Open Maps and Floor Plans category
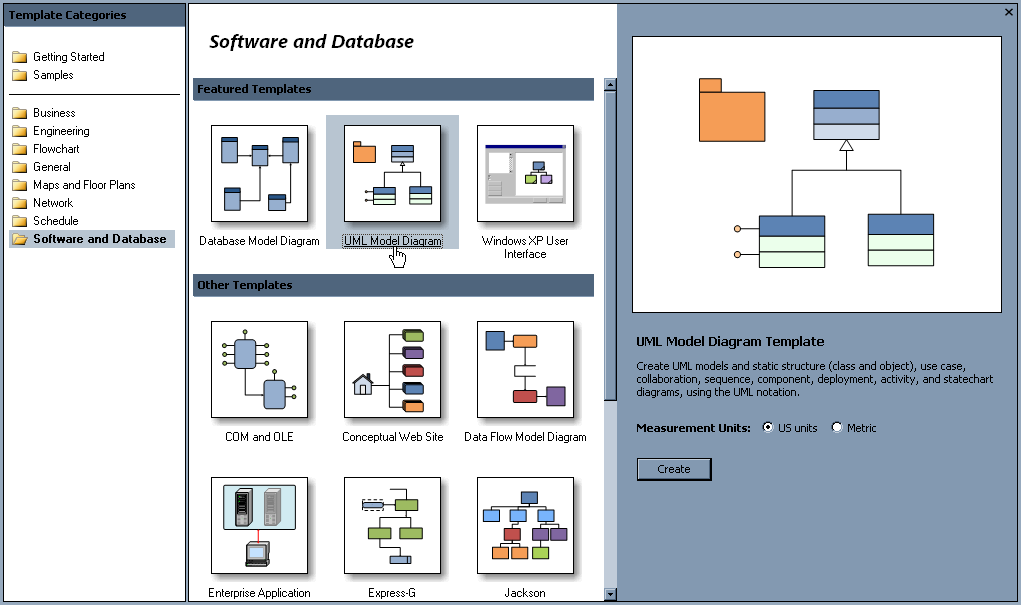1021x605 pixels. tap(83, 185)
